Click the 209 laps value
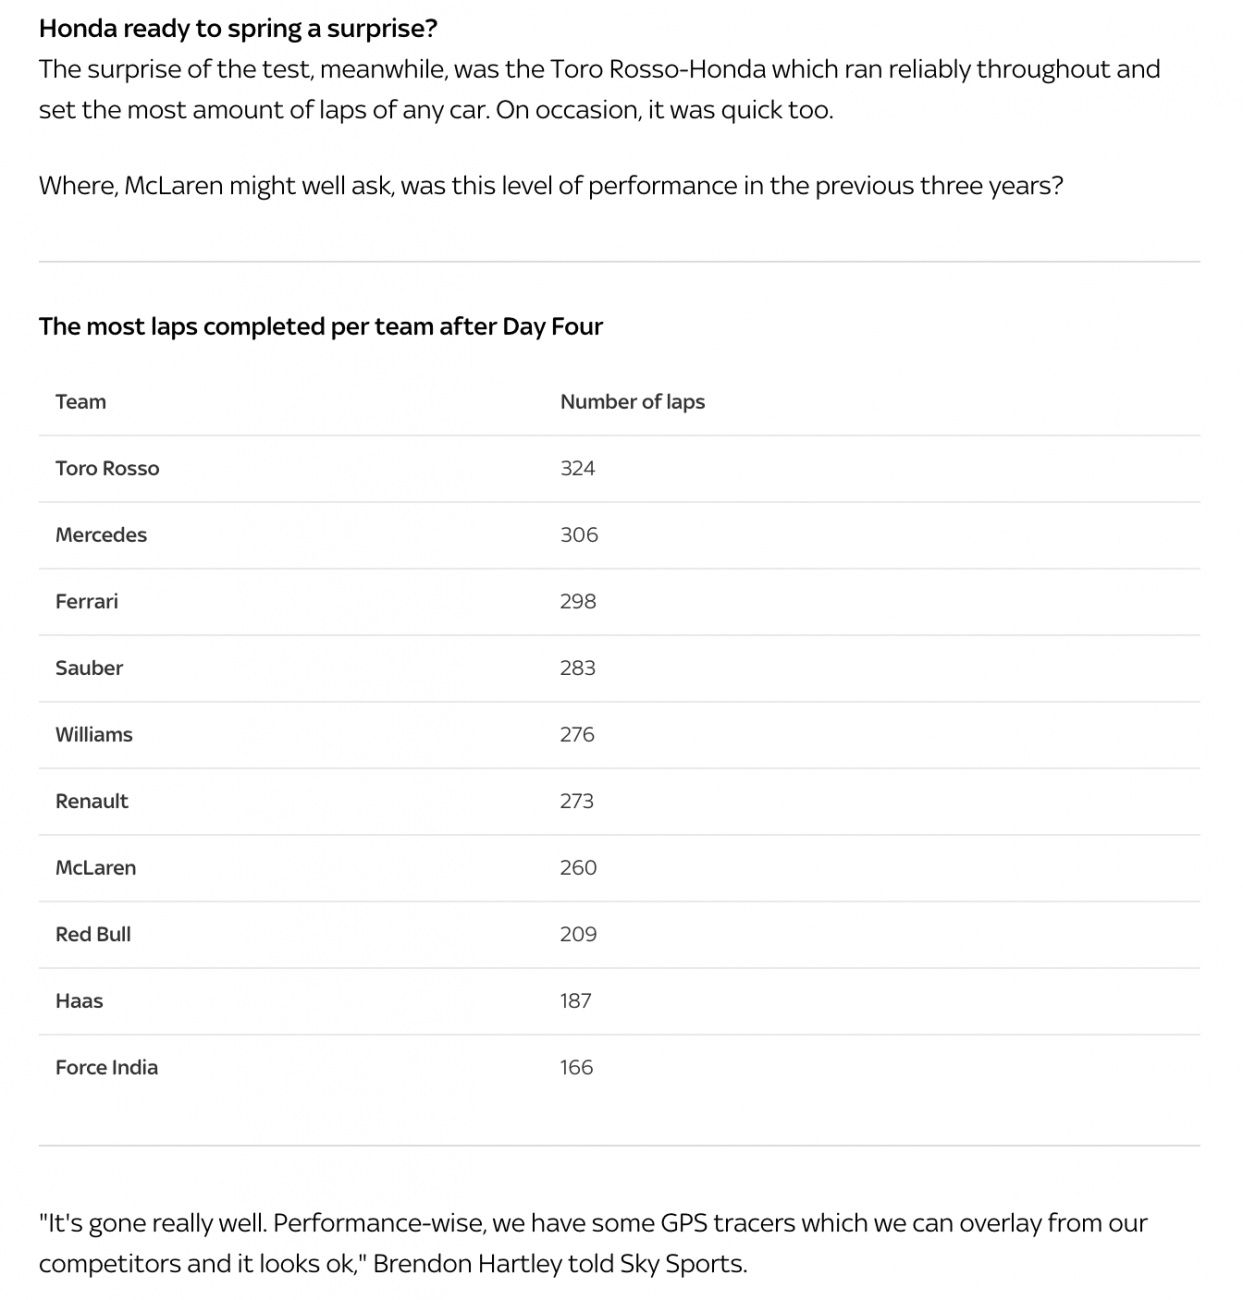Screen dimensions: 1243x1300 point(579,934)
